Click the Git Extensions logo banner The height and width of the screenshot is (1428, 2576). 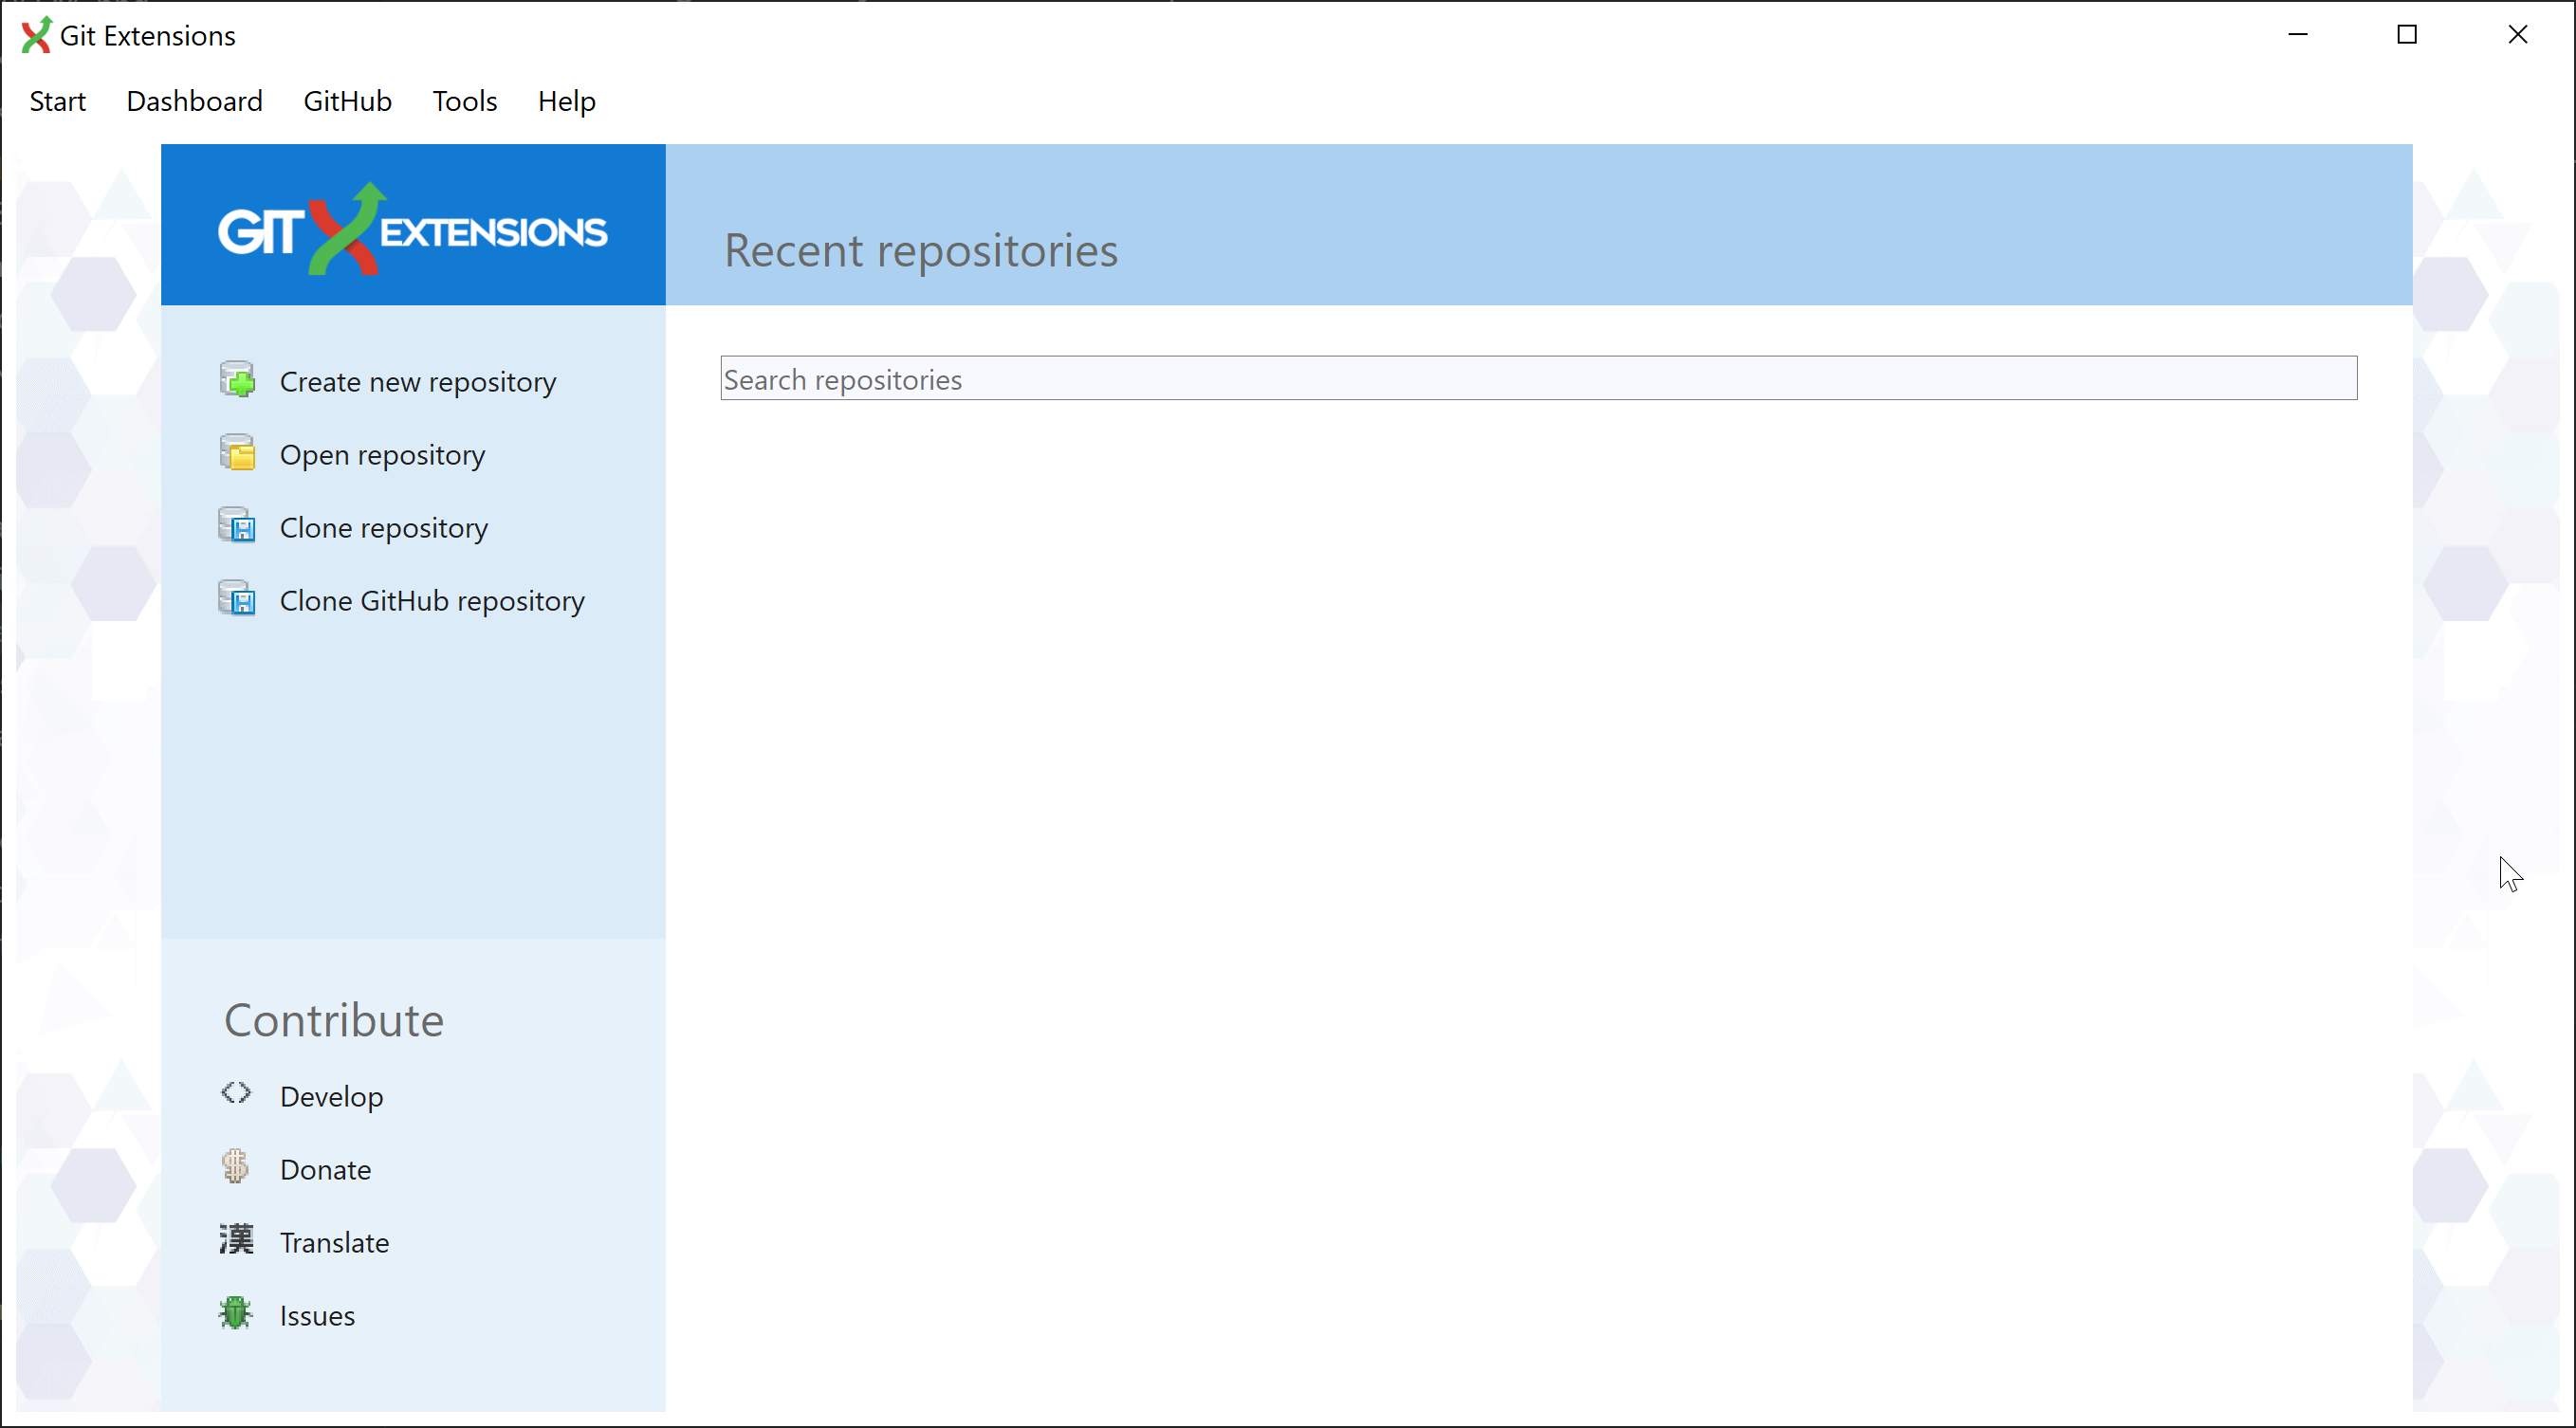point(412,229)
